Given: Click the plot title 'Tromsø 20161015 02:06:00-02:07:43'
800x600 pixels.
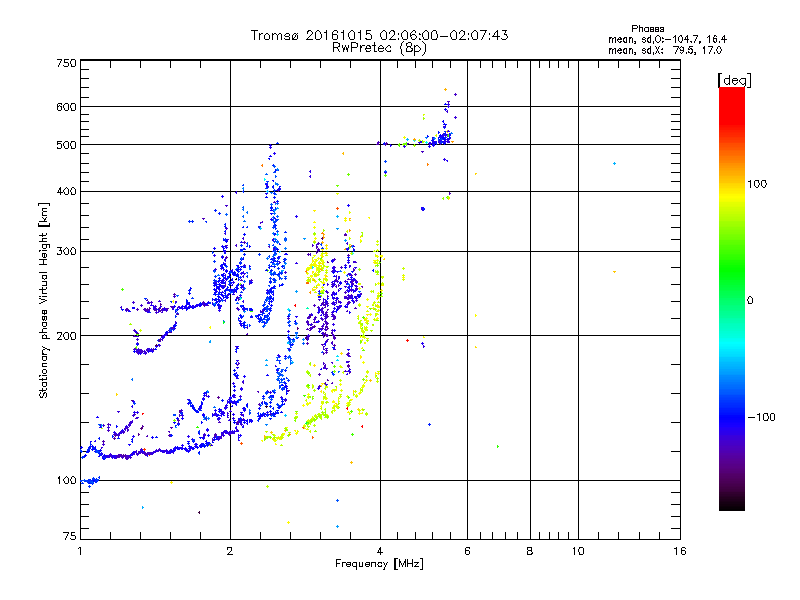Looking at the screenshot, I should click(379, 35).
